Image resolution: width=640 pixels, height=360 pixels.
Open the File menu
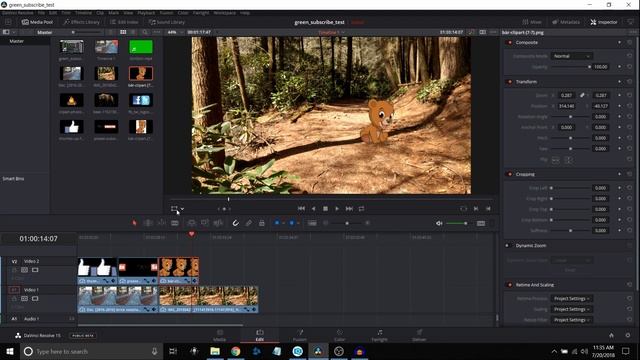coord(41,13)
